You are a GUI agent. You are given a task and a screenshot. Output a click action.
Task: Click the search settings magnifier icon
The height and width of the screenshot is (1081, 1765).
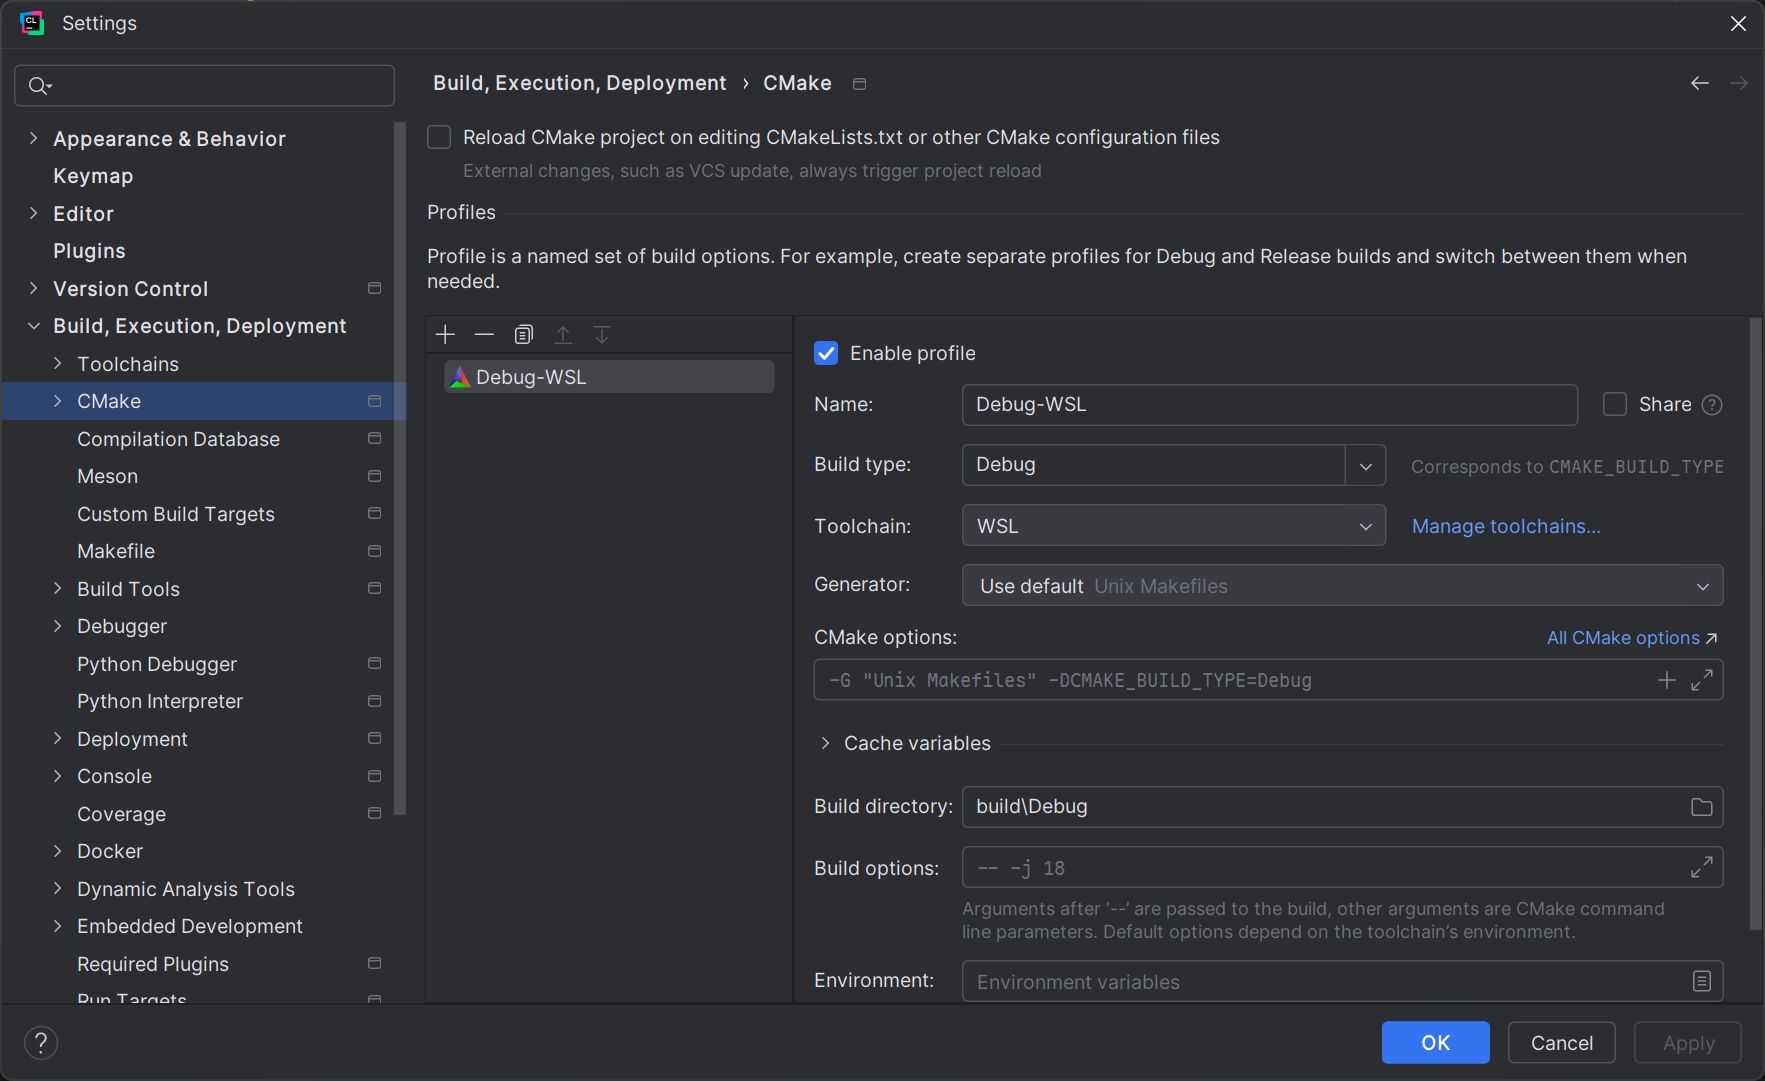point(40,86)
